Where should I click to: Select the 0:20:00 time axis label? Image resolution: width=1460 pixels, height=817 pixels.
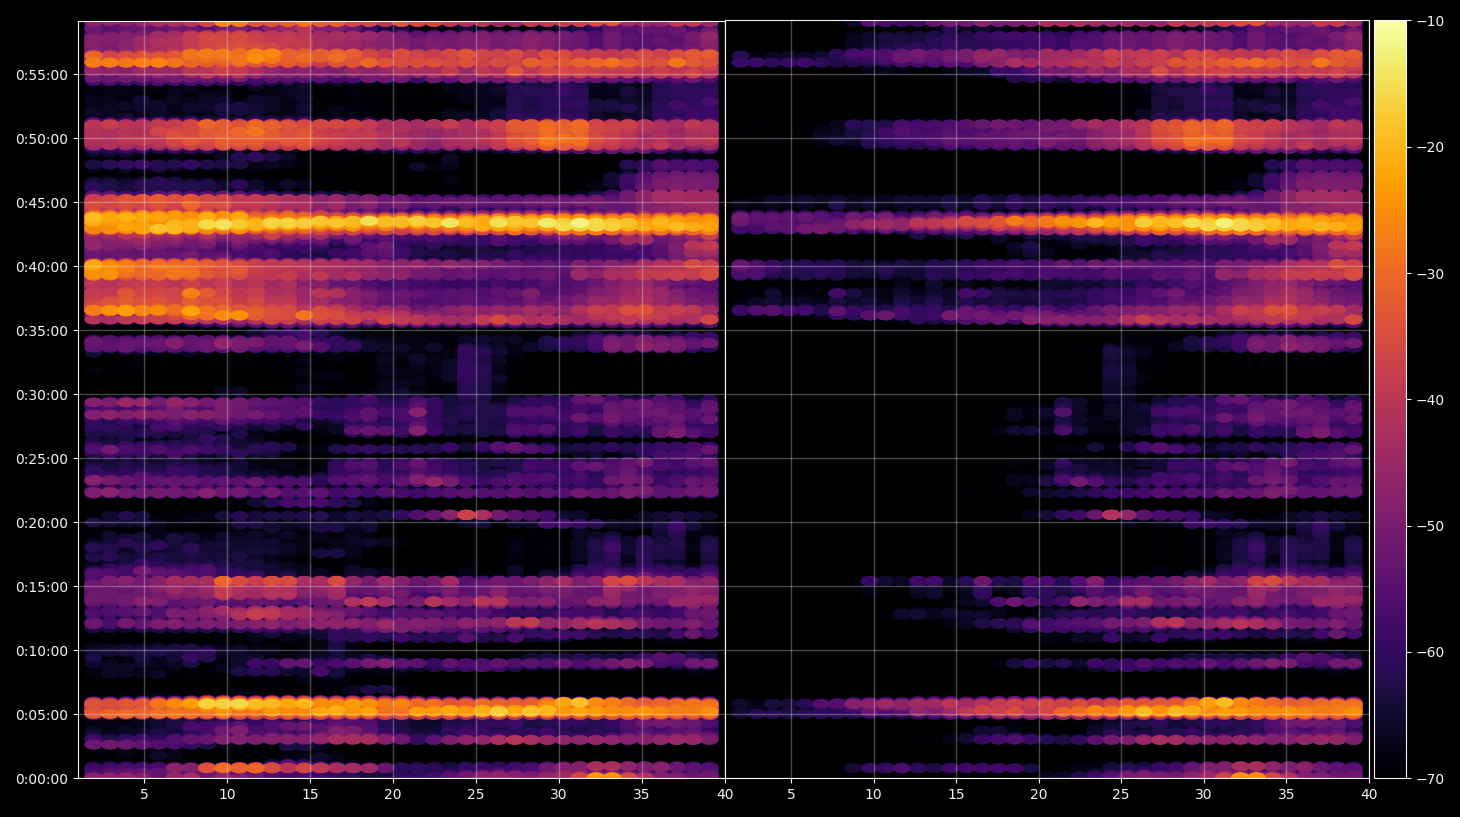(42, 523)
